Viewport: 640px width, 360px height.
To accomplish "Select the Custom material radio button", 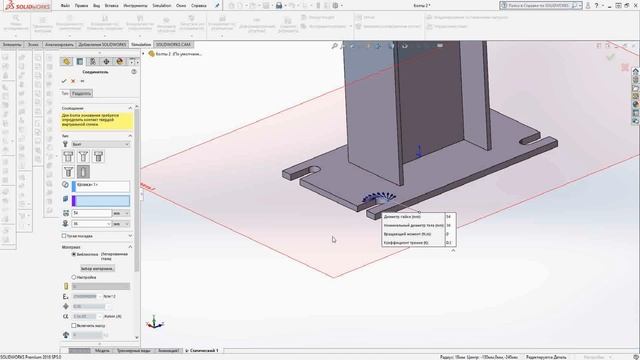I will (74, 277).
